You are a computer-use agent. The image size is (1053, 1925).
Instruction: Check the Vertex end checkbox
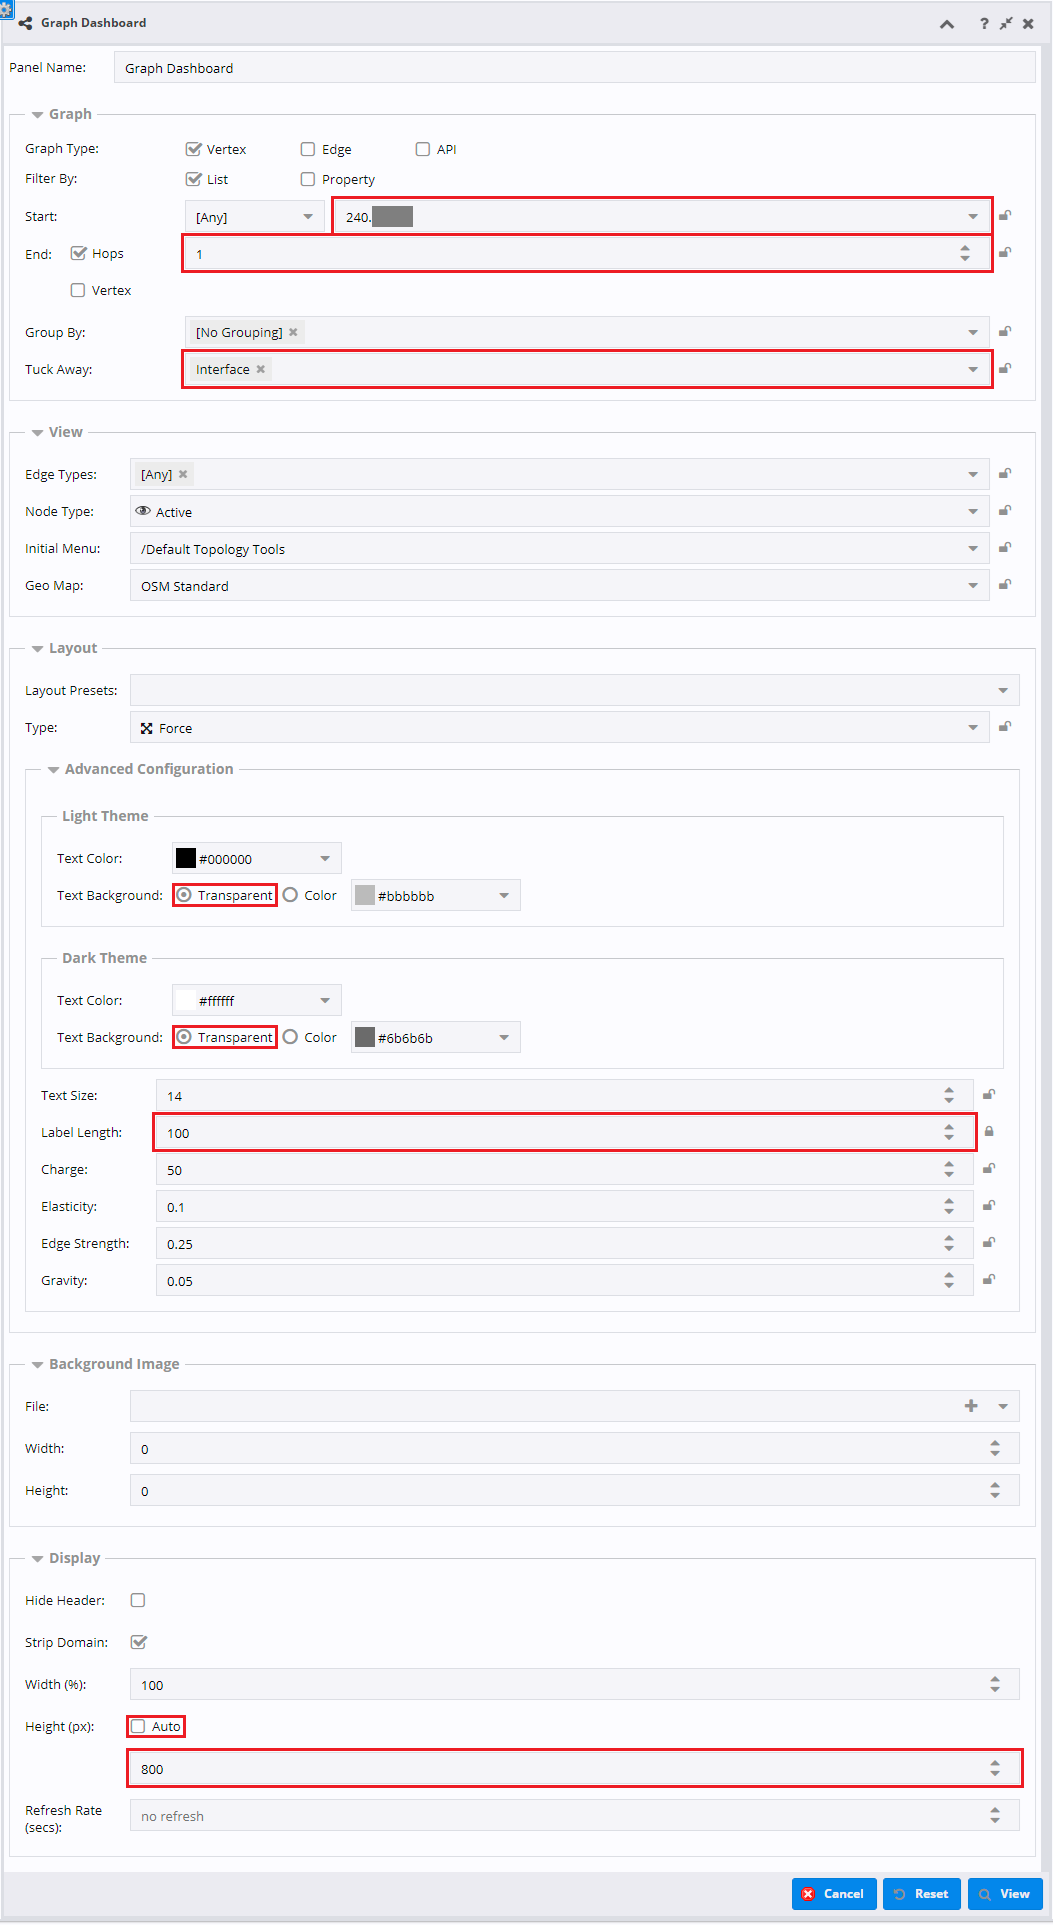coord(78,290)
